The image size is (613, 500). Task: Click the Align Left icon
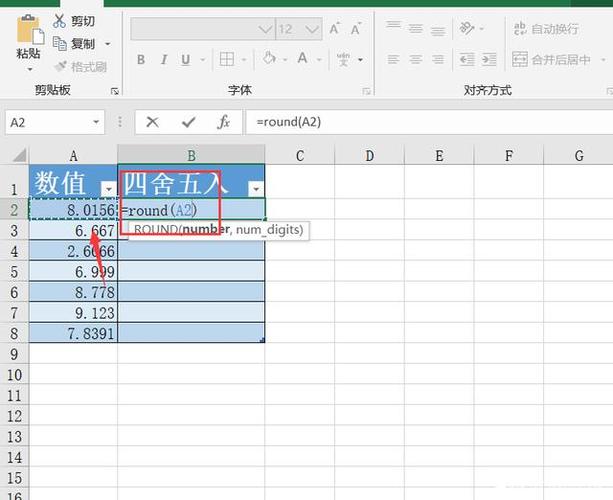[393, 59]
